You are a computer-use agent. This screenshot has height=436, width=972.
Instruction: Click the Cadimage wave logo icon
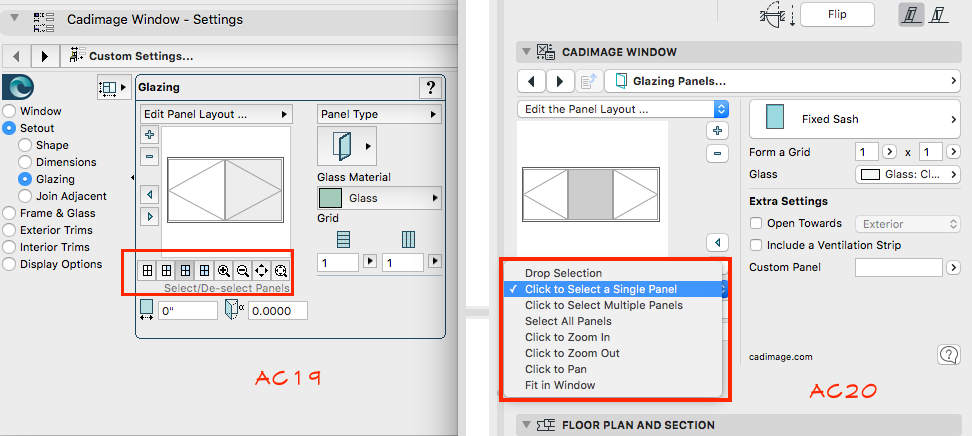pos(18,87)
